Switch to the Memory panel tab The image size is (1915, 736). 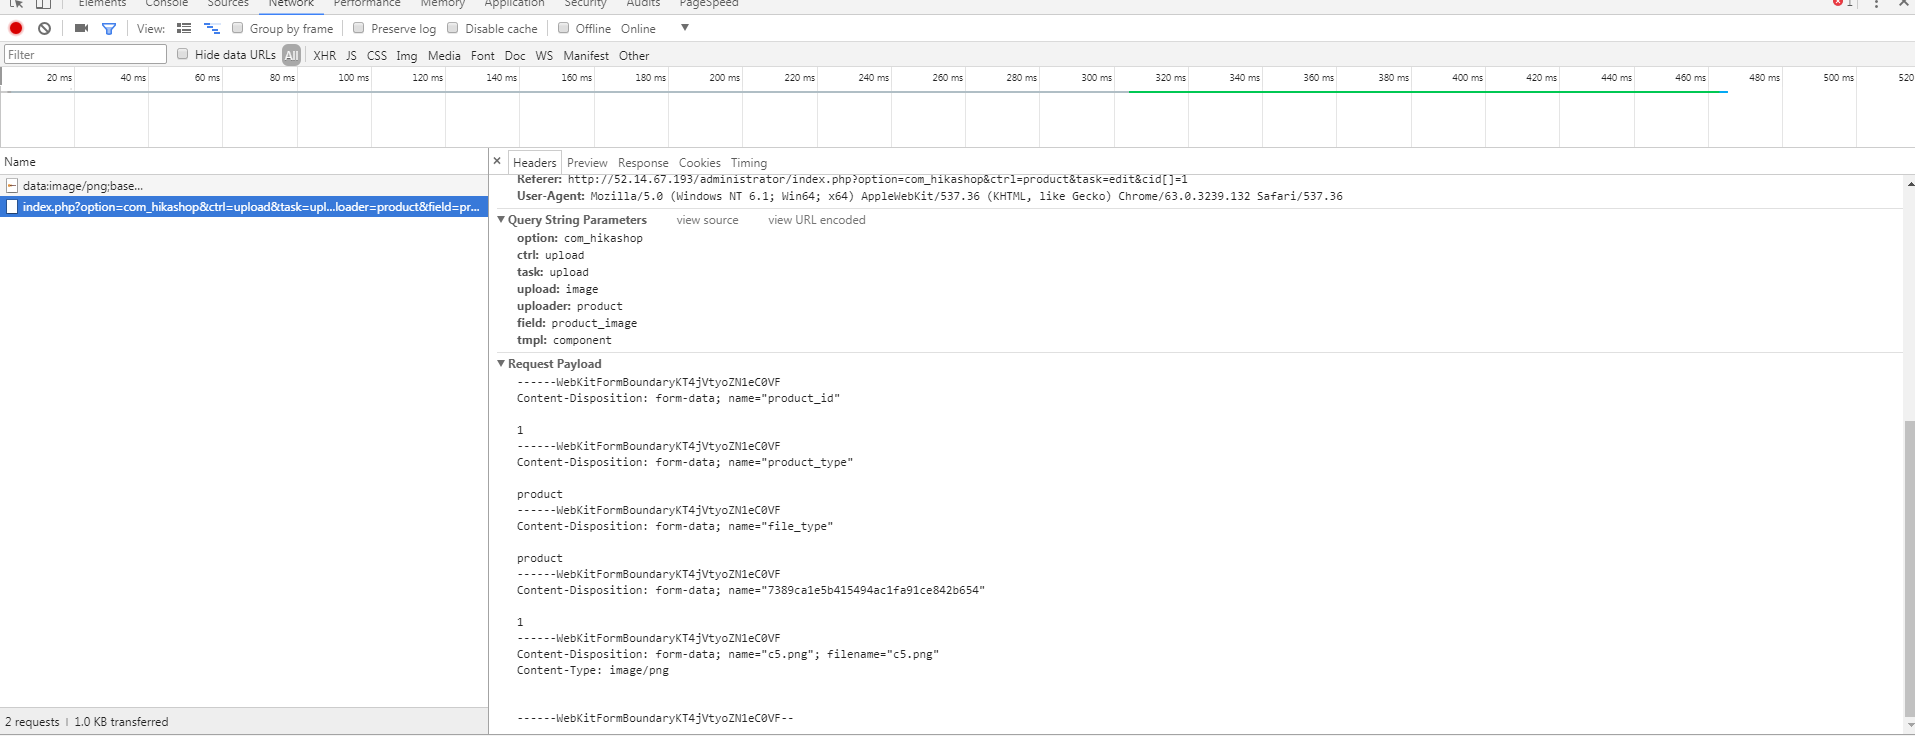tap(443, 4)
